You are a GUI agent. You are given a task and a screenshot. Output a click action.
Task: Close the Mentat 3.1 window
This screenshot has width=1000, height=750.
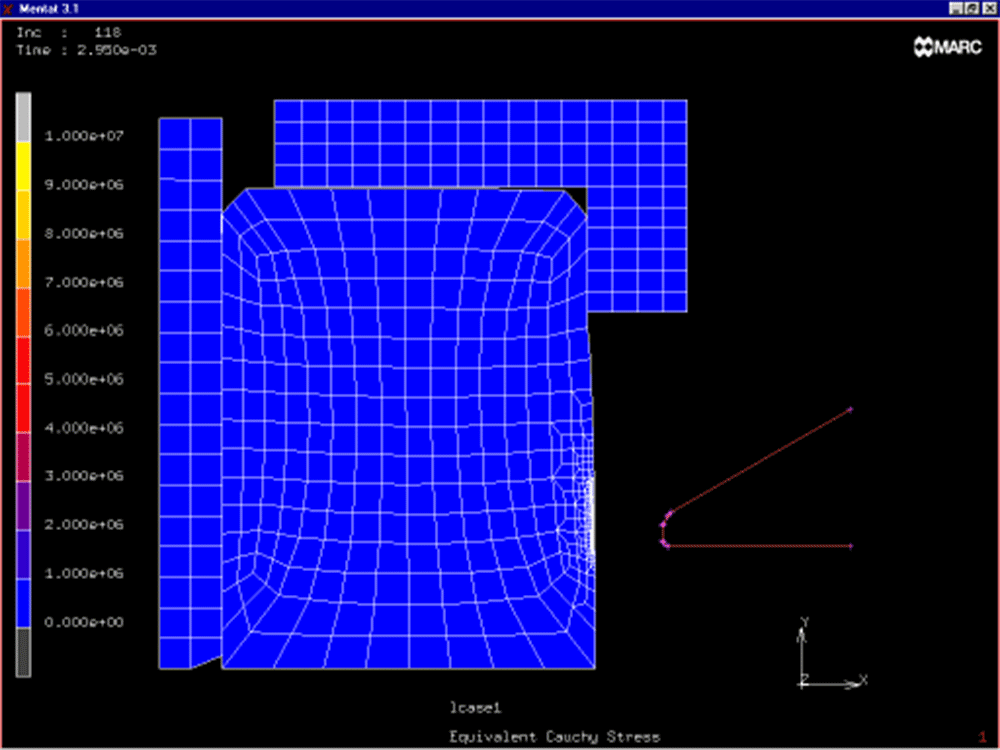coord(989,8)
